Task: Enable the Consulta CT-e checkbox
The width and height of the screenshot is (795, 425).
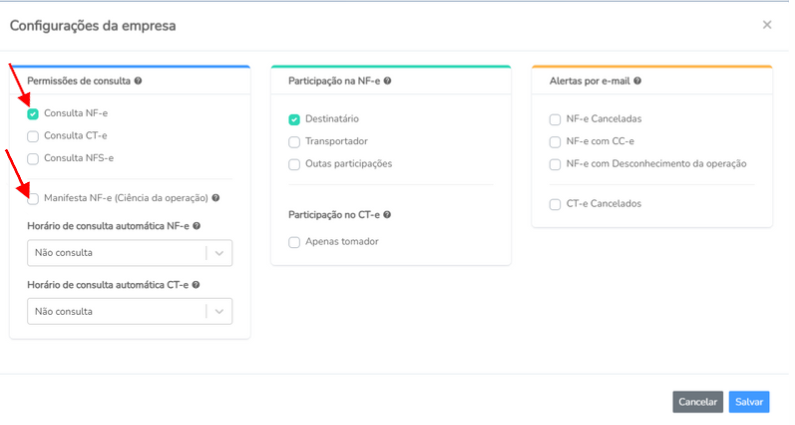Action: pos(33,136)
